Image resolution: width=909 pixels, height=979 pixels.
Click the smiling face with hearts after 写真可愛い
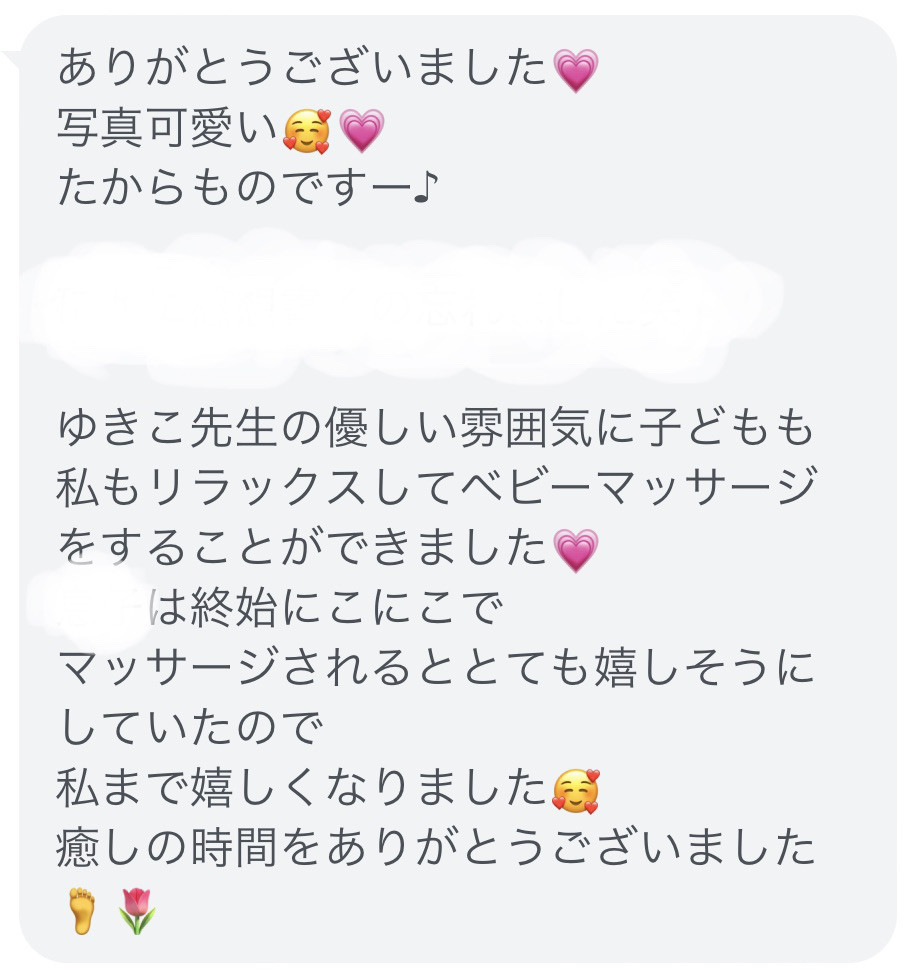[307, 130]
